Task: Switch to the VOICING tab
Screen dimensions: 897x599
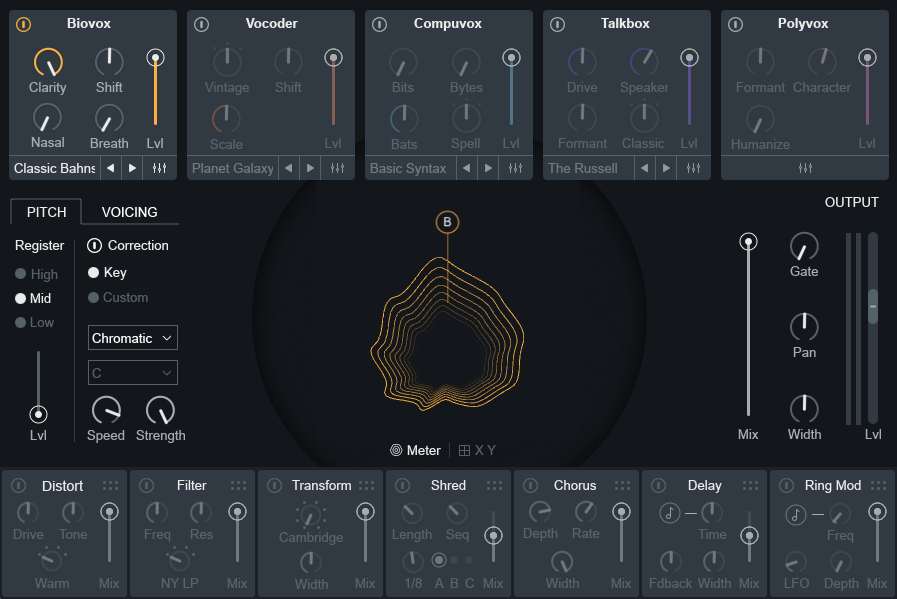Action: 129,212
